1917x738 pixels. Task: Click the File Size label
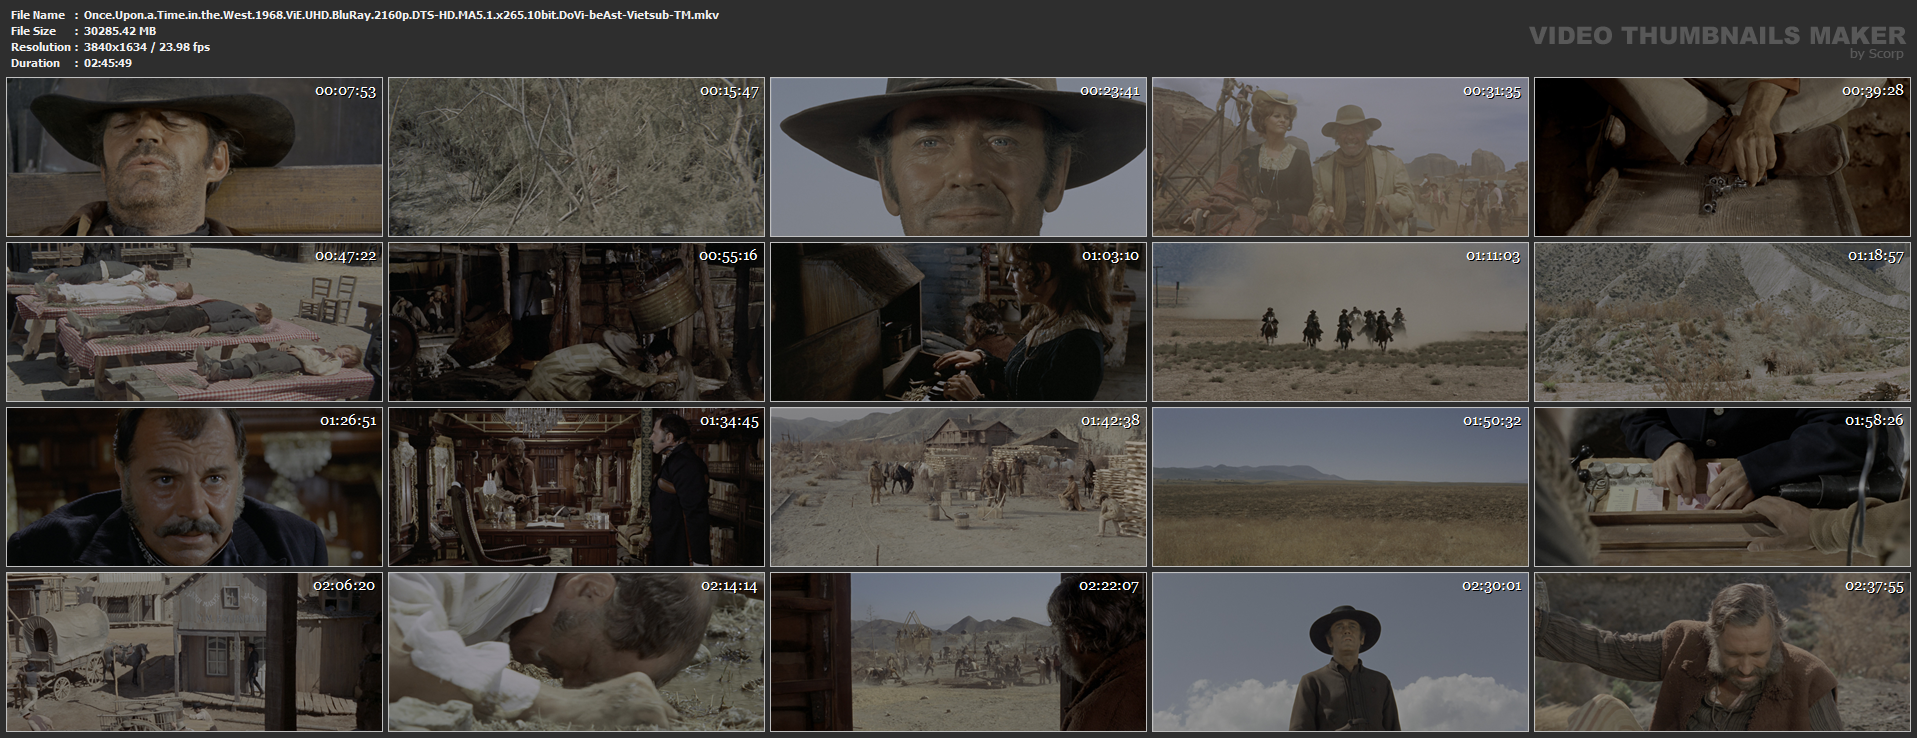33,31
